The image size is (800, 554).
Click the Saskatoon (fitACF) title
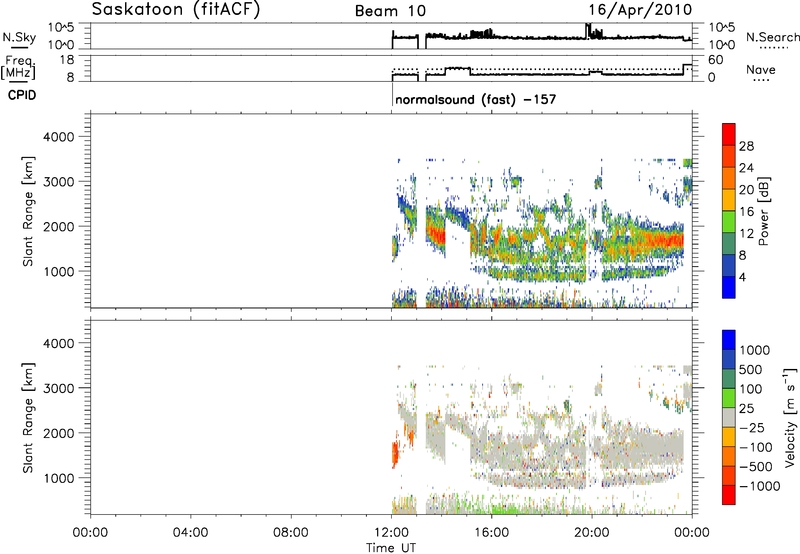click(176, 10)
